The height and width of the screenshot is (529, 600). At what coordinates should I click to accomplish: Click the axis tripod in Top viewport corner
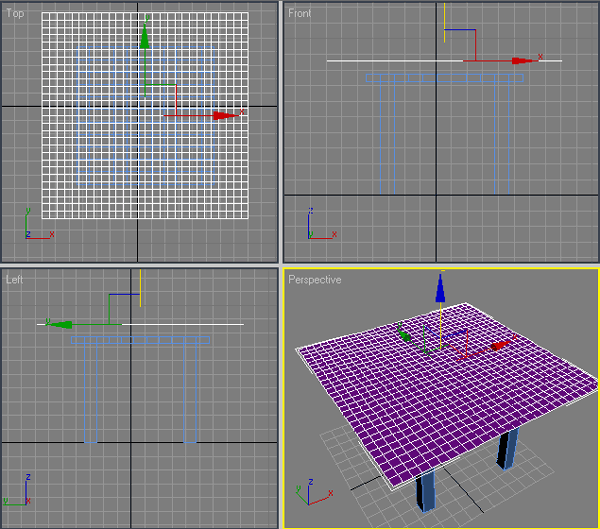pos(36,228)
